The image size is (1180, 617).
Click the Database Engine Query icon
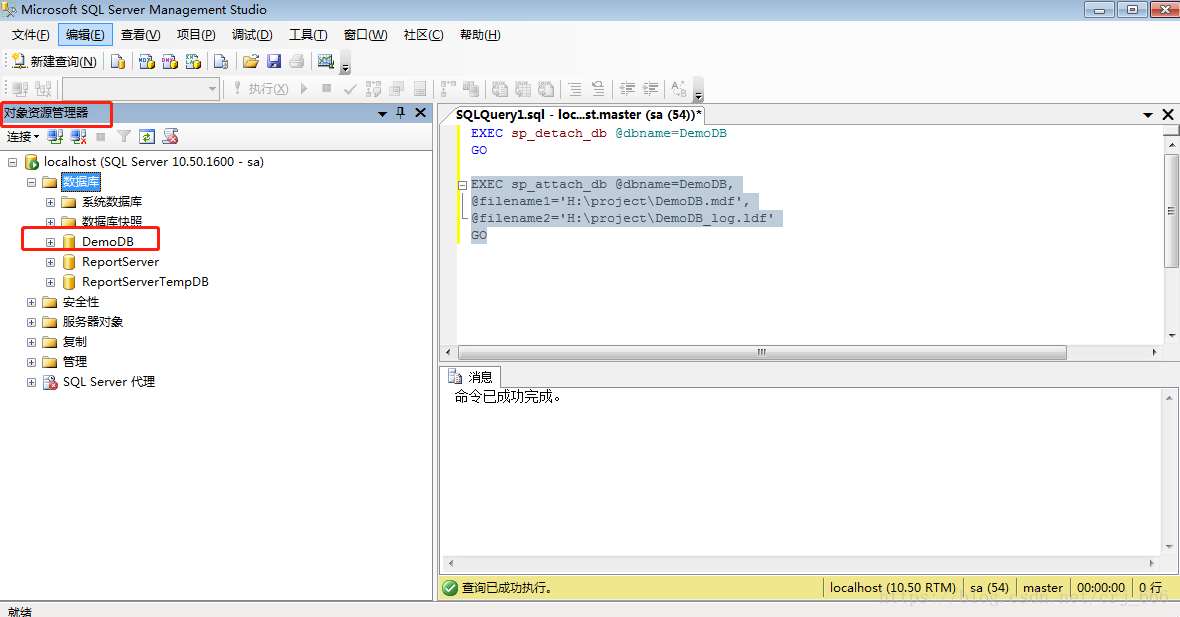(118, 62)
